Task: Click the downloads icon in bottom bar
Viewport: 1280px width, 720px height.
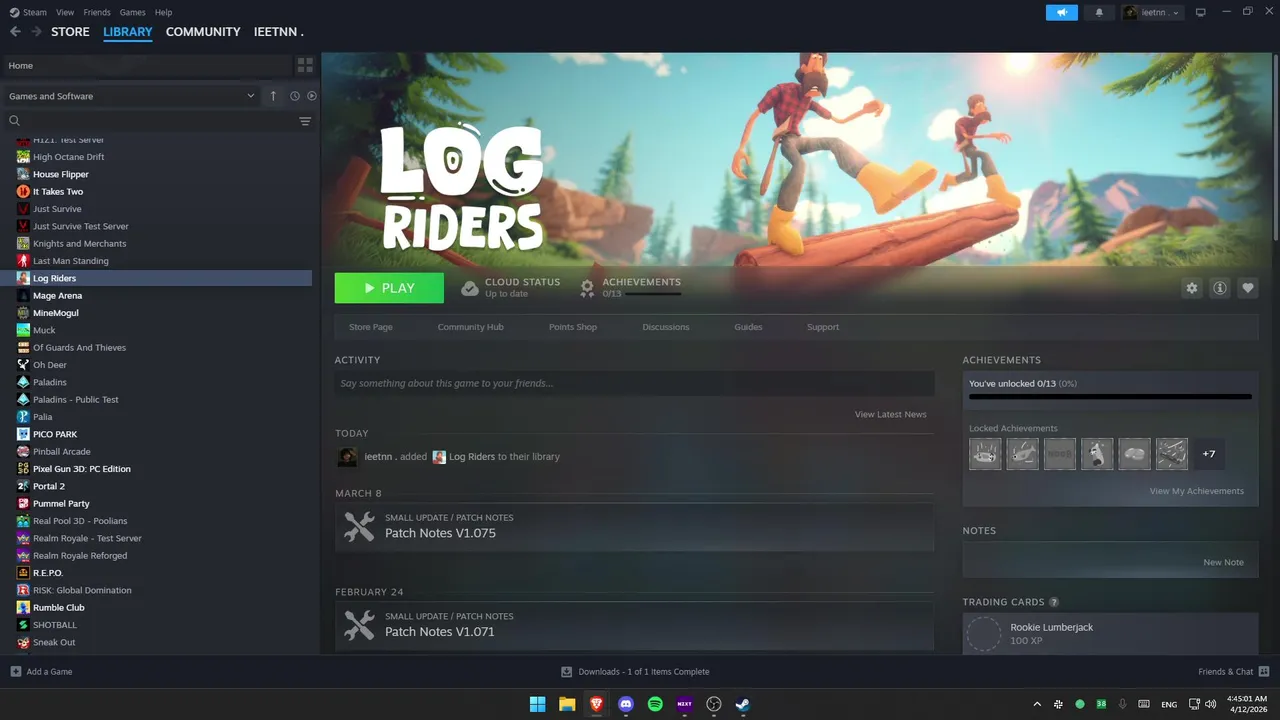Action: tap(566, 671)
